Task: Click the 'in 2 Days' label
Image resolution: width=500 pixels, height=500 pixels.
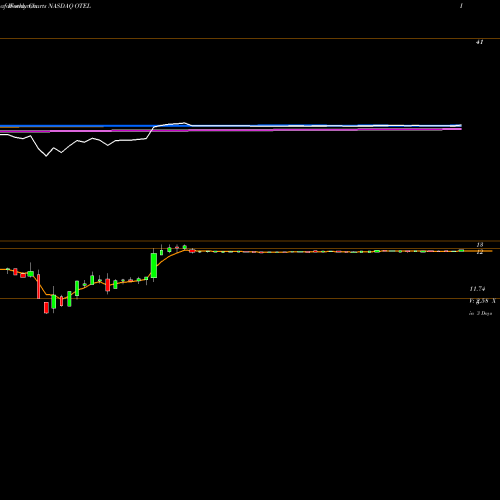Action: [x=480, y=313]
